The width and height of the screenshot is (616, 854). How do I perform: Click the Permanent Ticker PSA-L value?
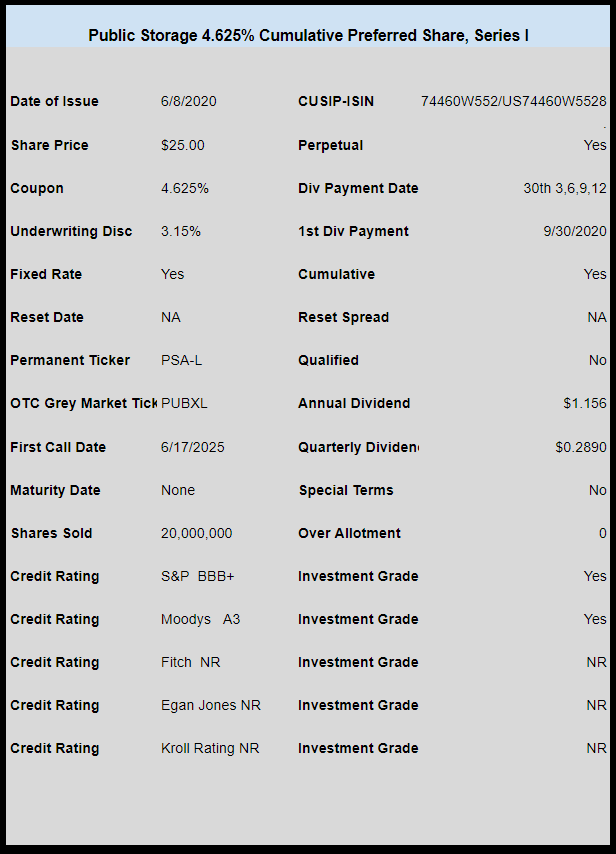[181, 361]
